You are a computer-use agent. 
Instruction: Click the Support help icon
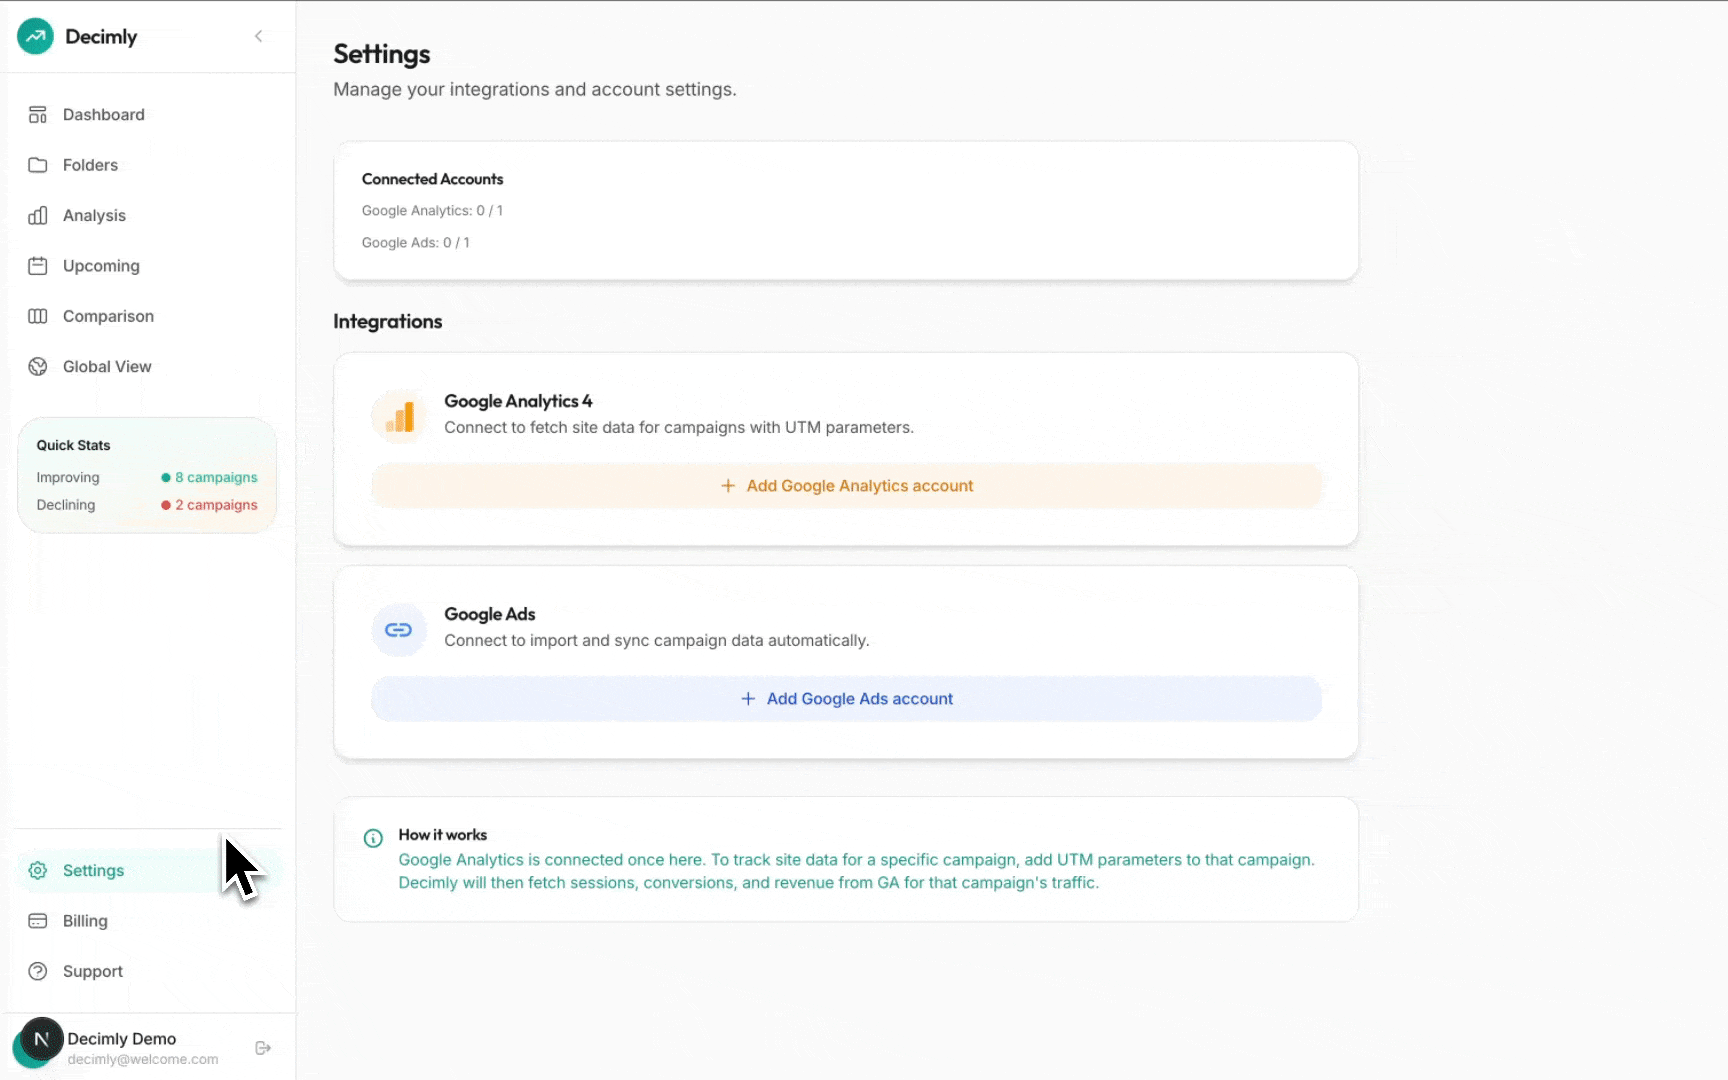click(x=38, y=971)
